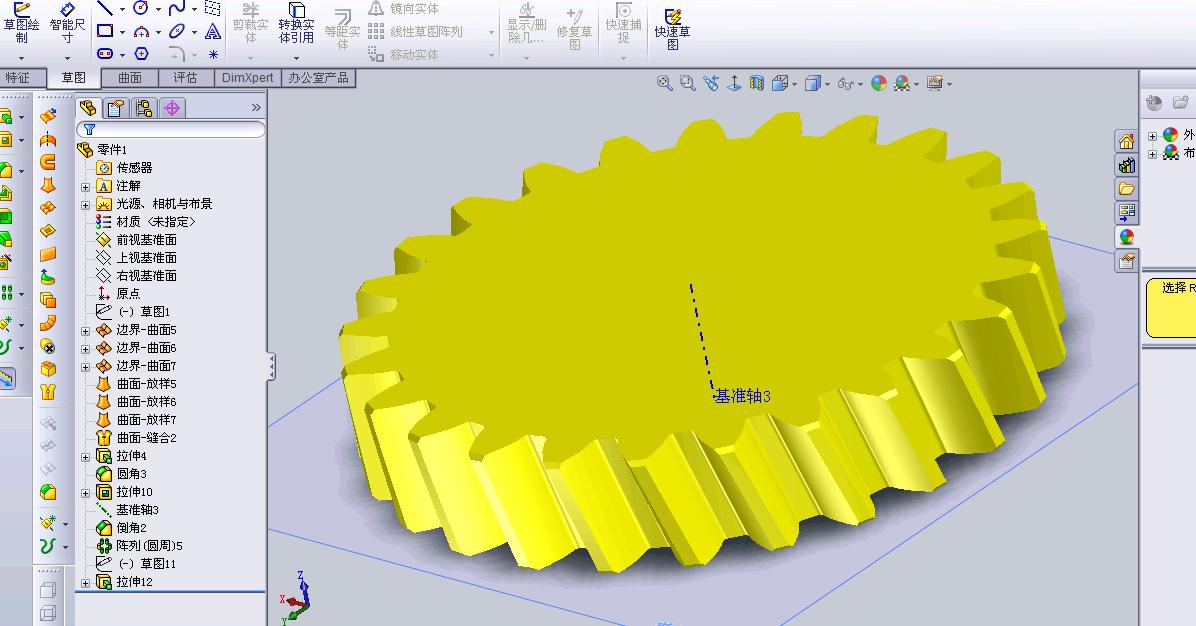Select the Ellipse sketch tool
This screenshot has height=626, width=1196.
[x=177, y=31]
